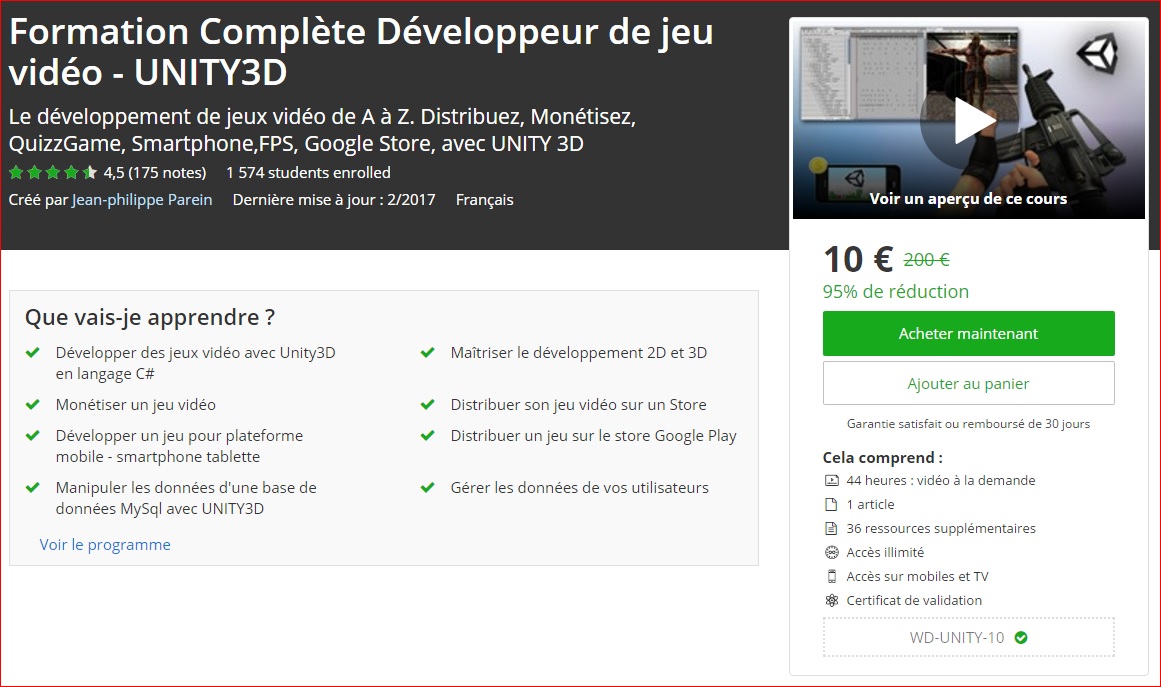Click Certificat de validation text
The width and height of the screenshot is (1161, 687).
click(x=914, y=600)
